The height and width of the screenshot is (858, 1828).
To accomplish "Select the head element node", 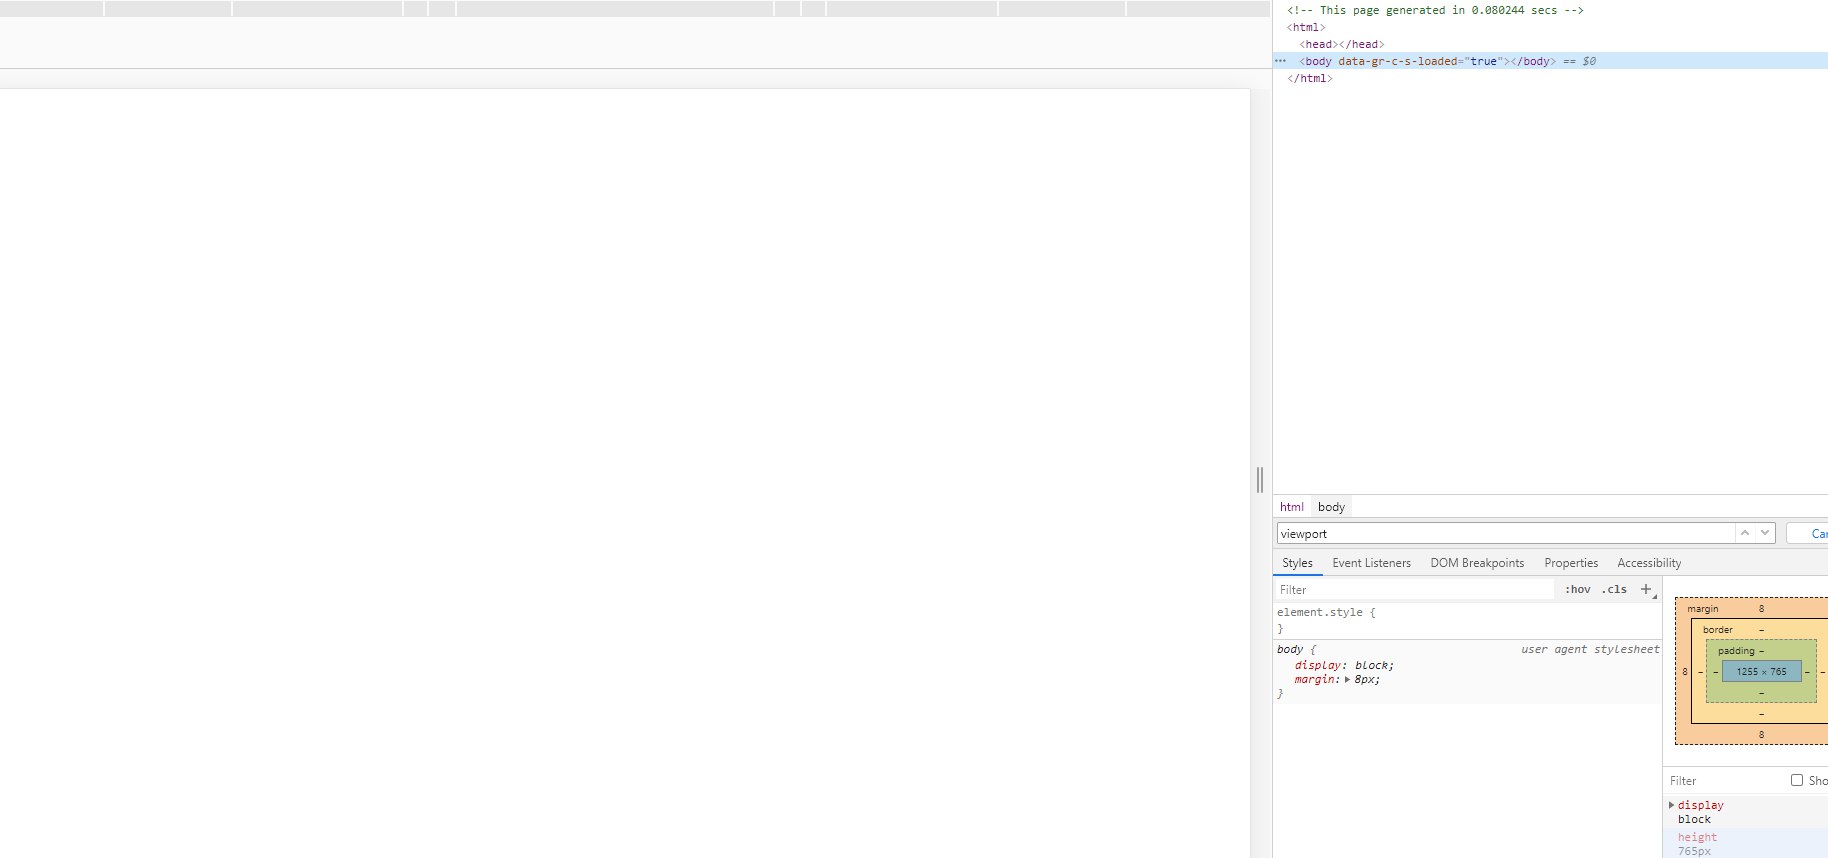I will coord(1342,44).
